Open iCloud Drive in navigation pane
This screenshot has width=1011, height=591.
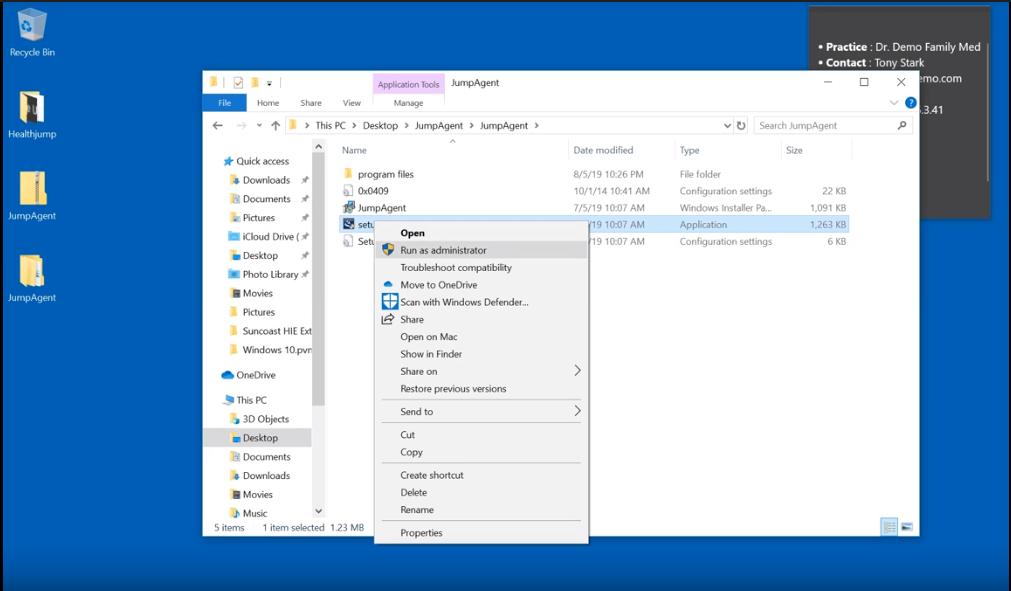270,237
